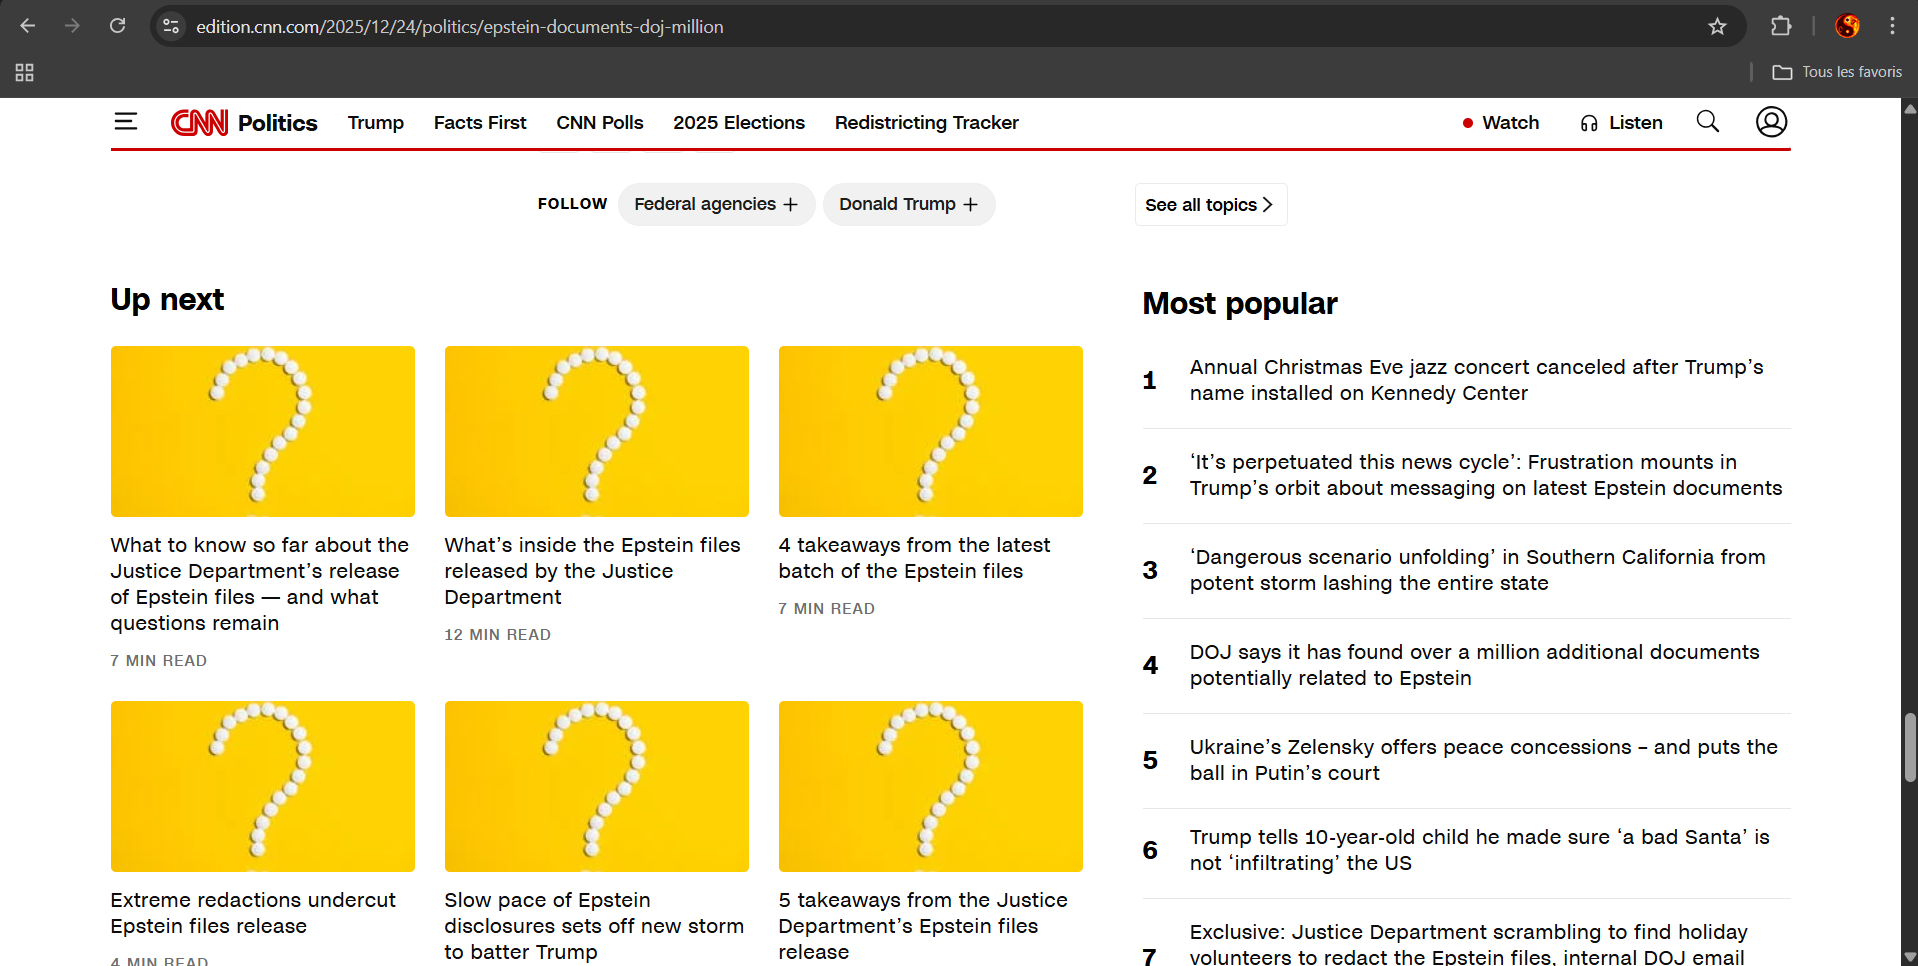
Task: Follow the Donald Trump topic
Action: 908,205
